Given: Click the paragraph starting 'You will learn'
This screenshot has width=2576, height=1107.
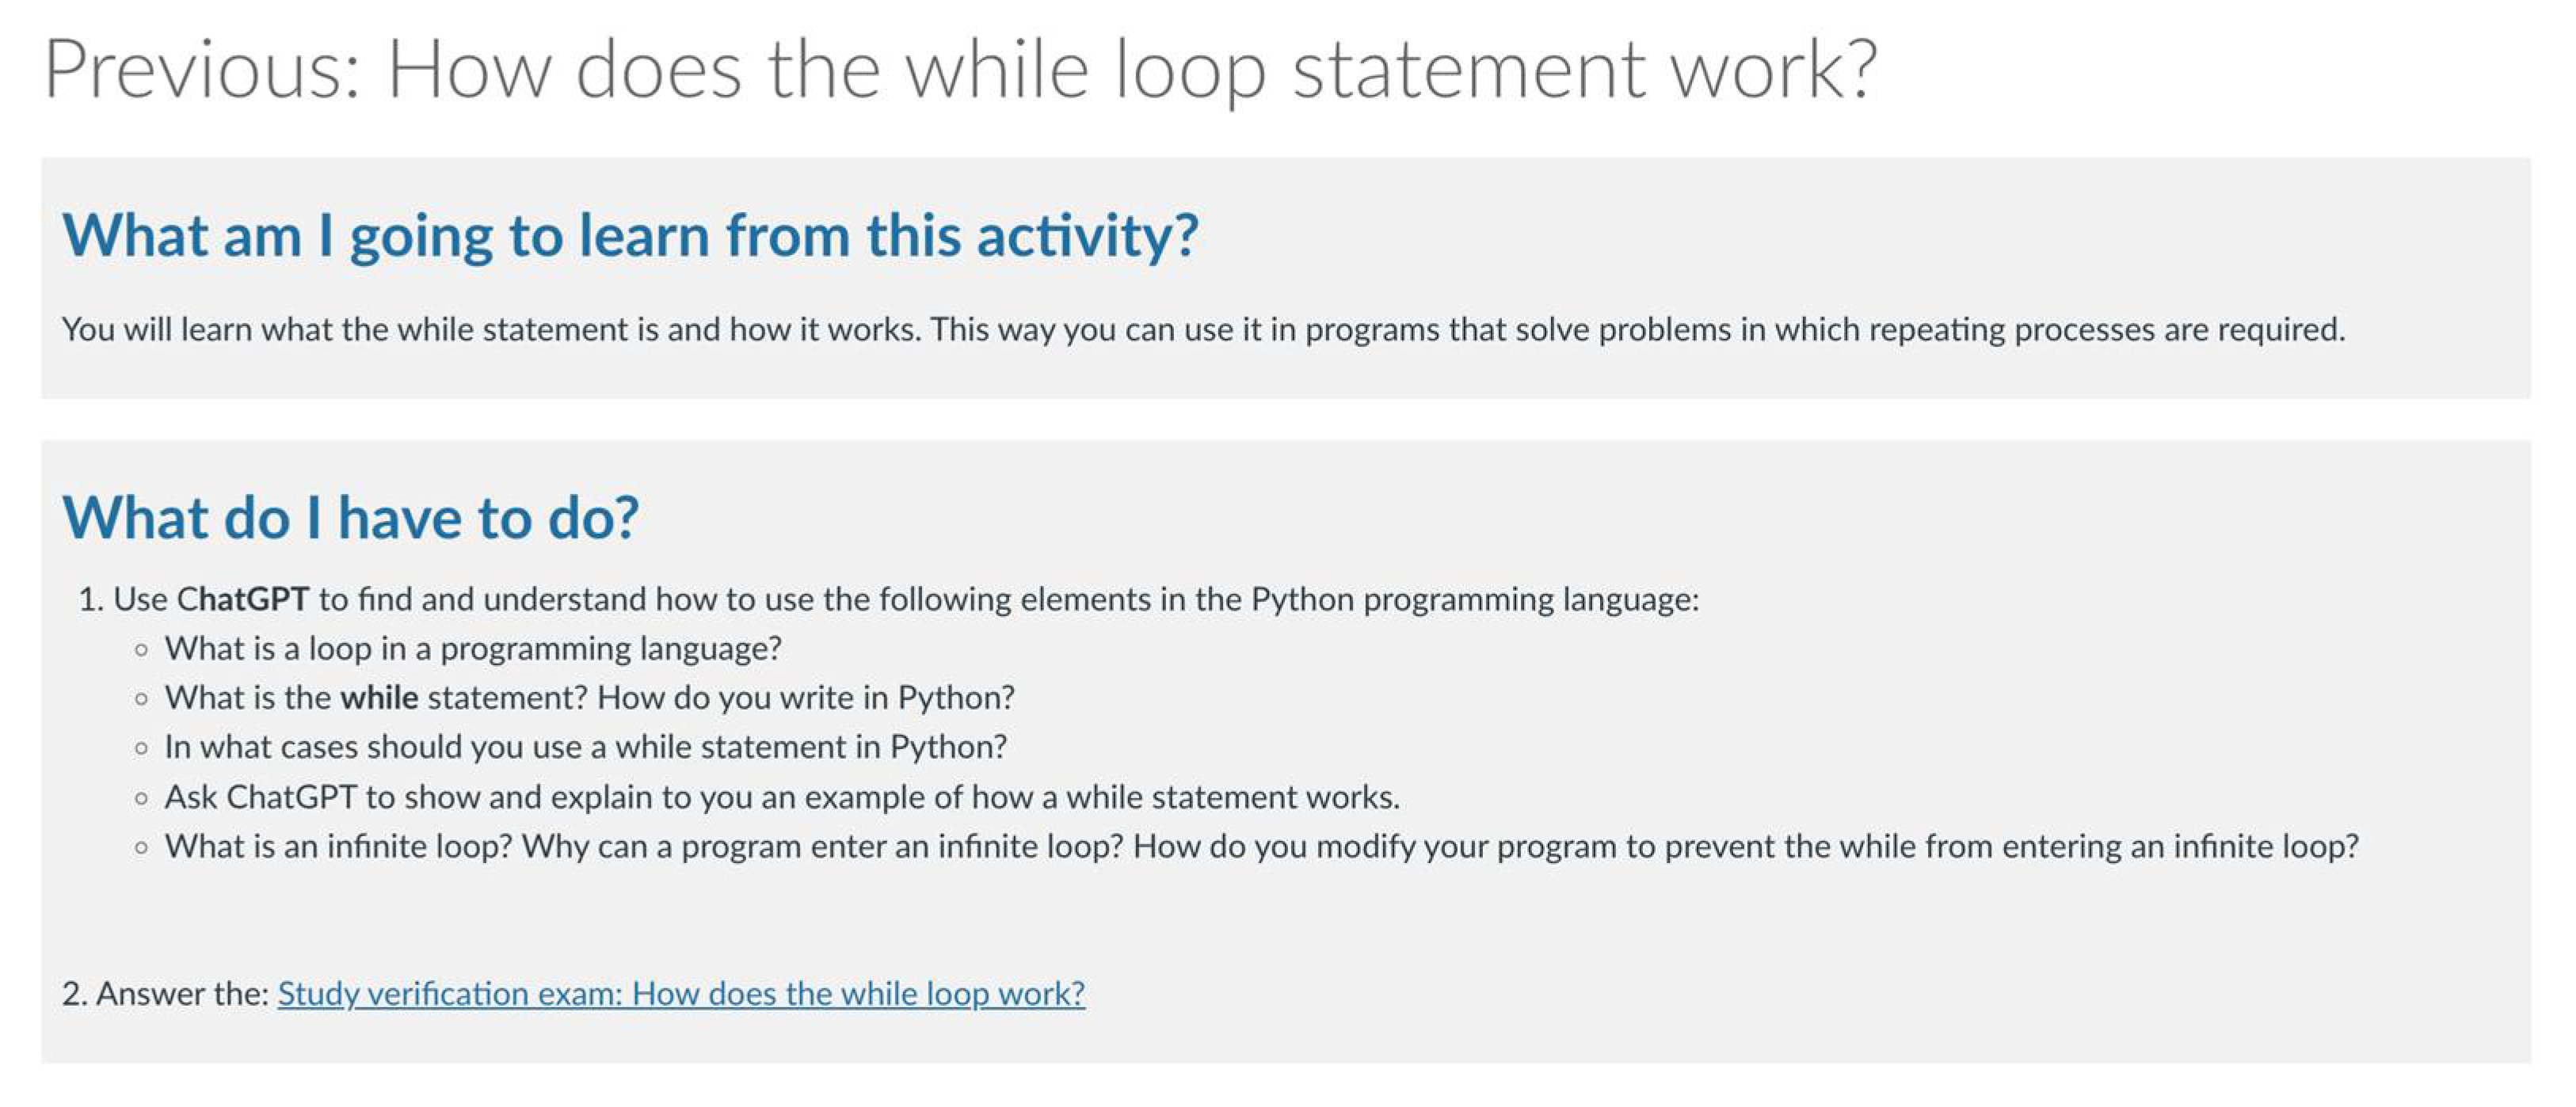Looking at the screenshot, I should pyautogui.click(x=1200, y=329).
